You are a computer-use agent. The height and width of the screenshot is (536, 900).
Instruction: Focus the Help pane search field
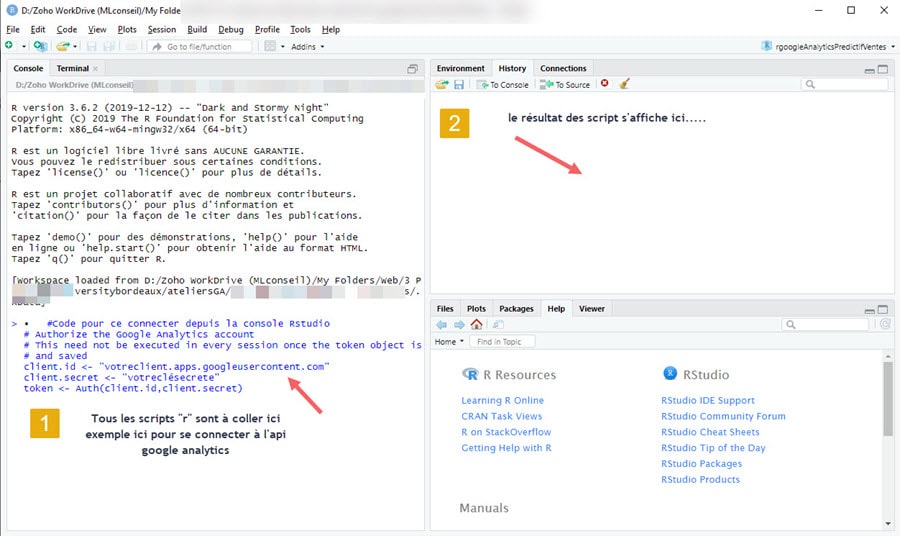click(x=825, y=325)
